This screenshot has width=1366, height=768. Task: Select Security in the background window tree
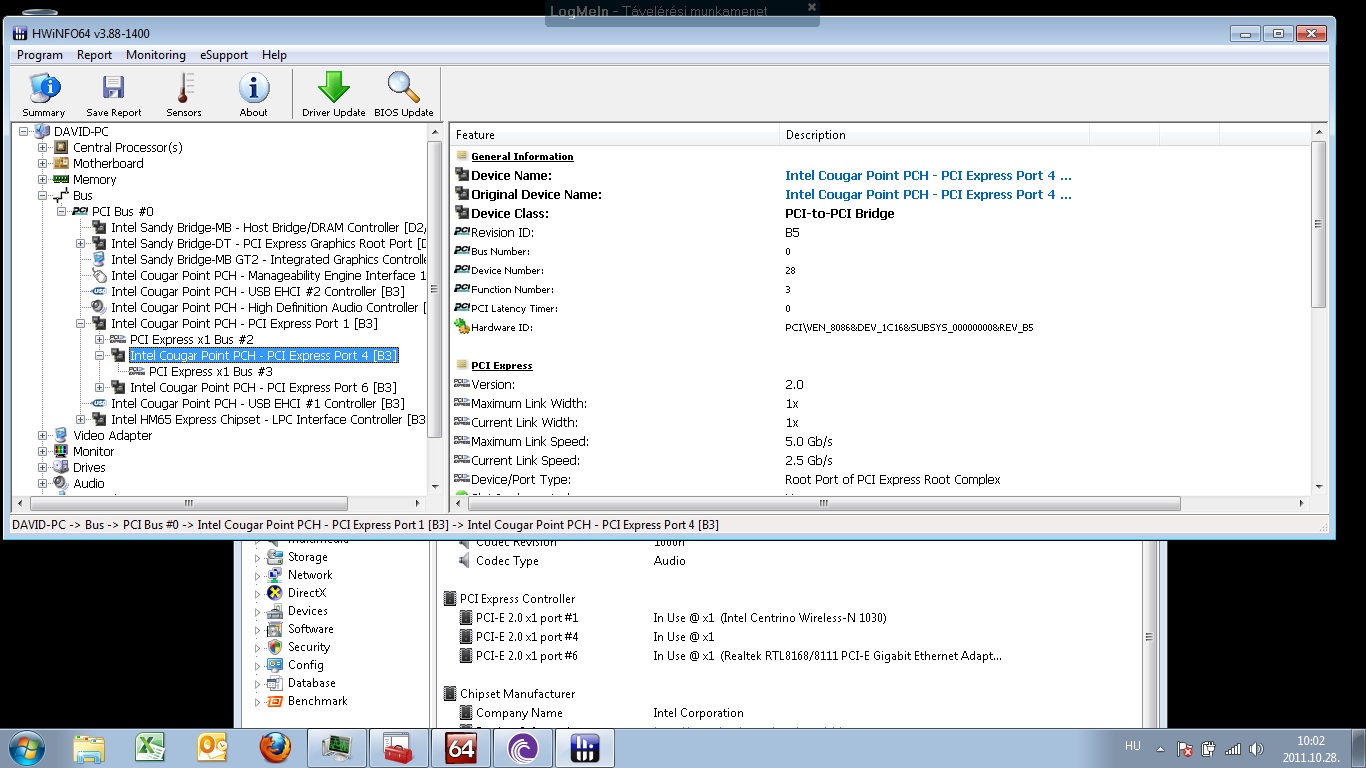click(x=308, y=647)
